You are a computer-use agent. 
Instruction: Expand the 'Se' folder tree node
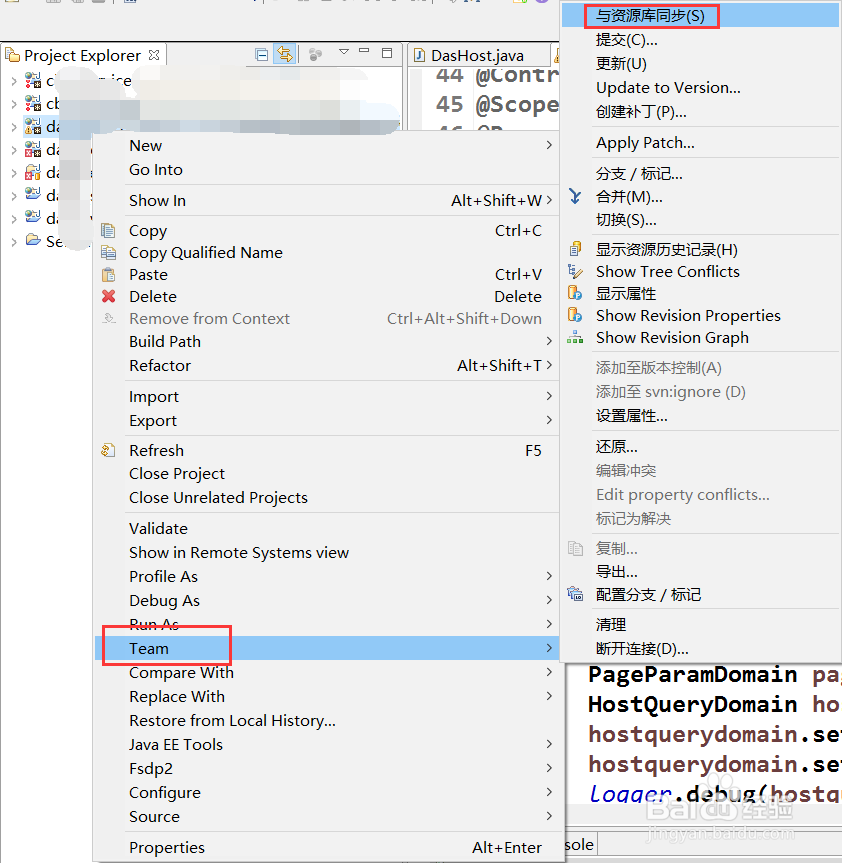(x=14, y=241)
